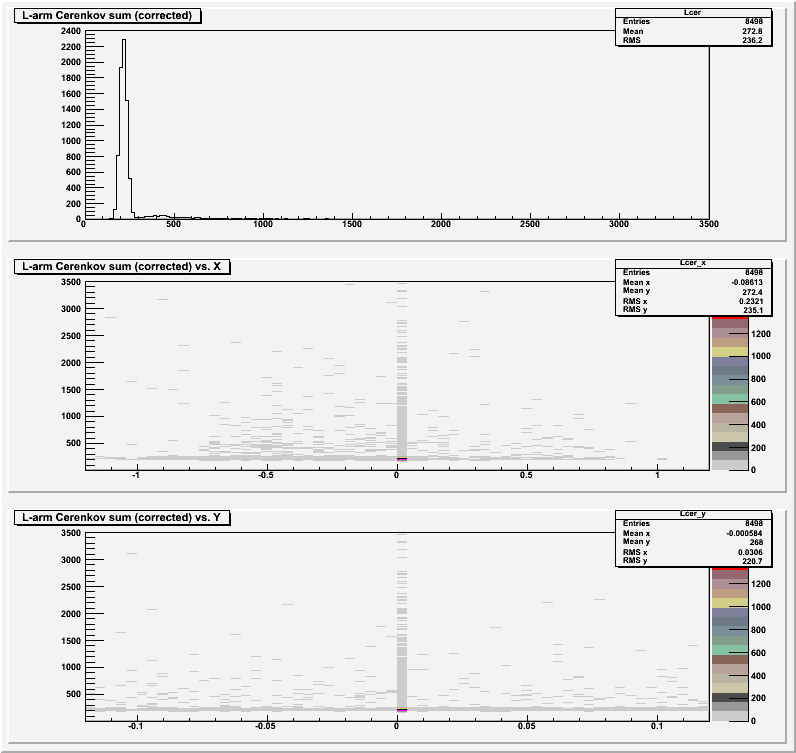Pick the dark gray swatch near 200 in the vs. X palette

pyautogui.click(x=729, y=446)
